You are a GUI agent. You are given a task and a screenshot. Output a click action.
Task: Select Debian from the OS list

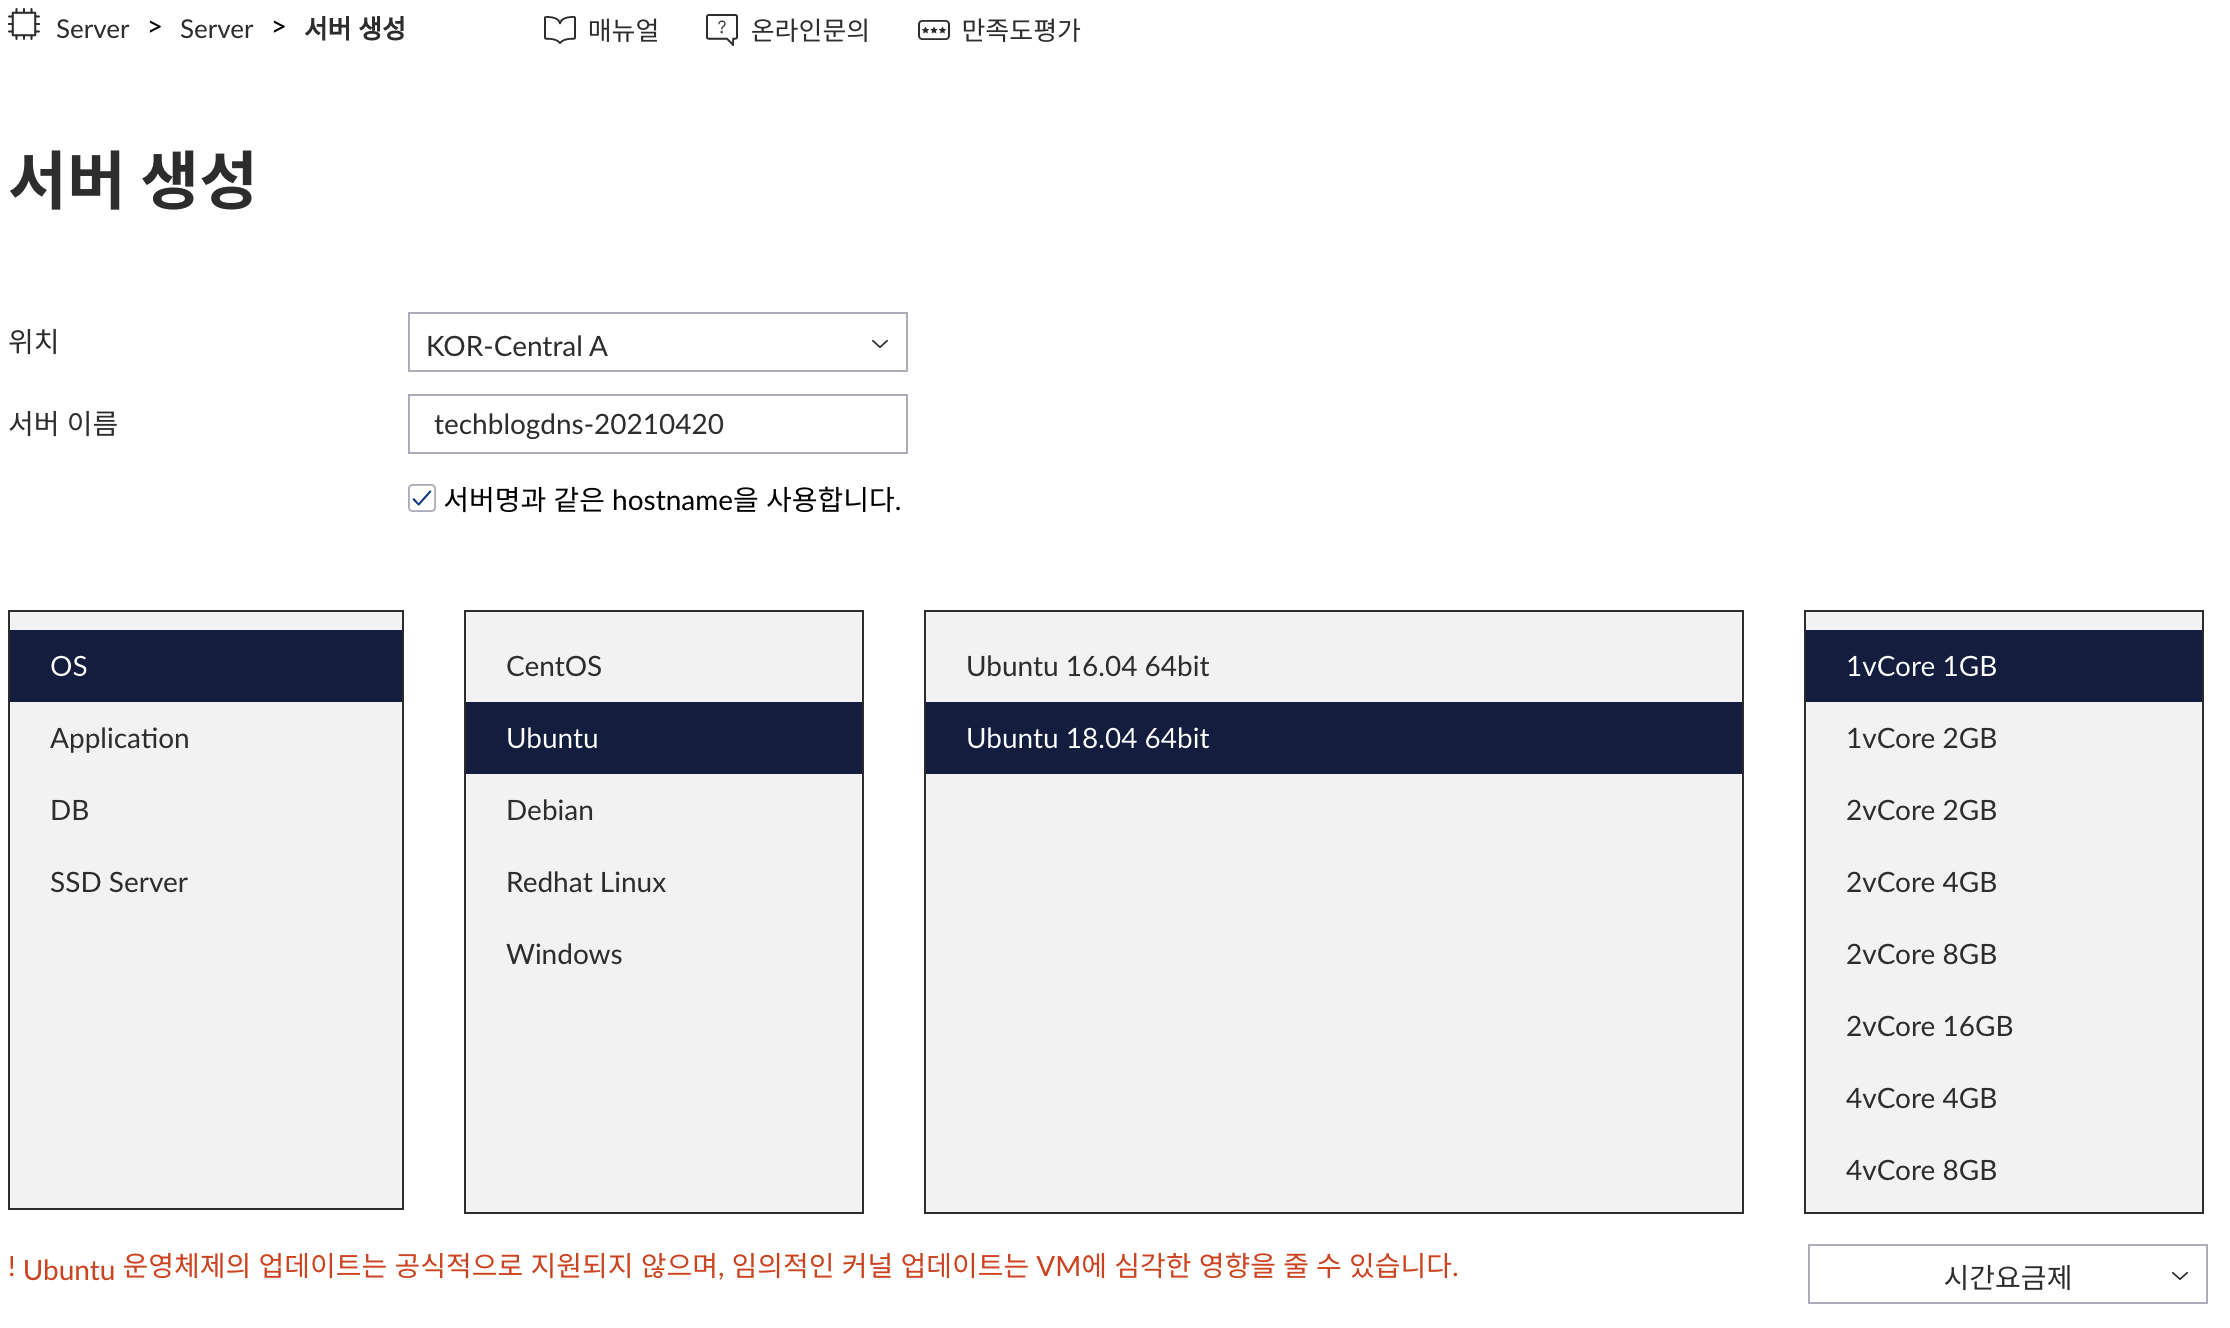click(550, 810)
